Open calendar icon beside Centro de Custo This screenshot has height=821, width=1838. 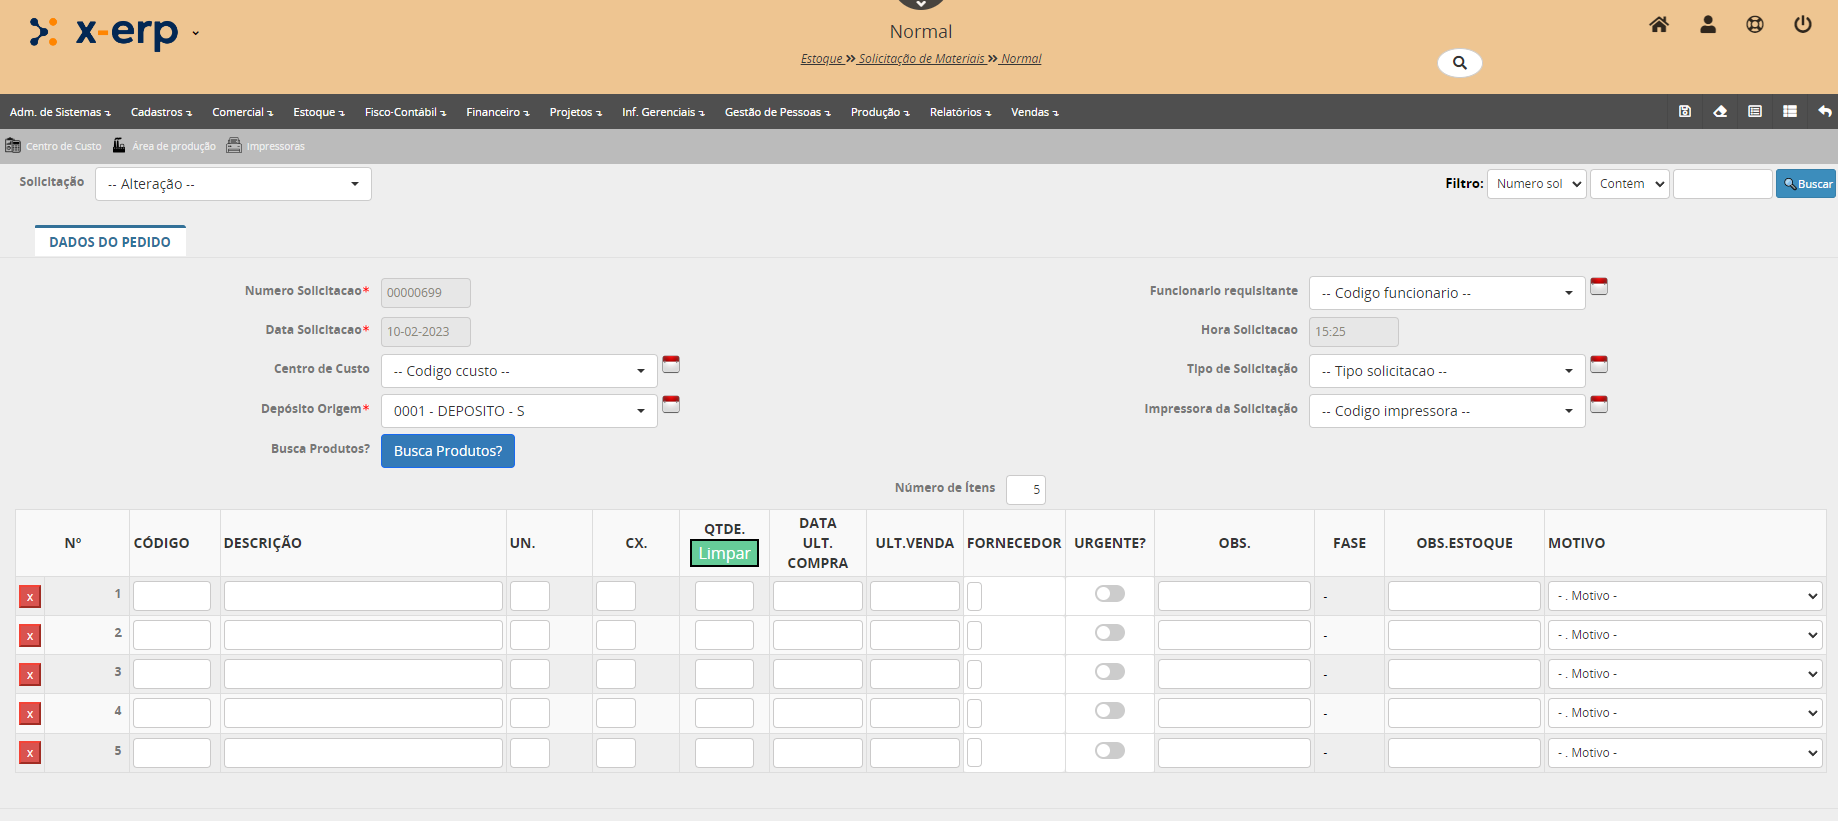[x=671, y=365]
